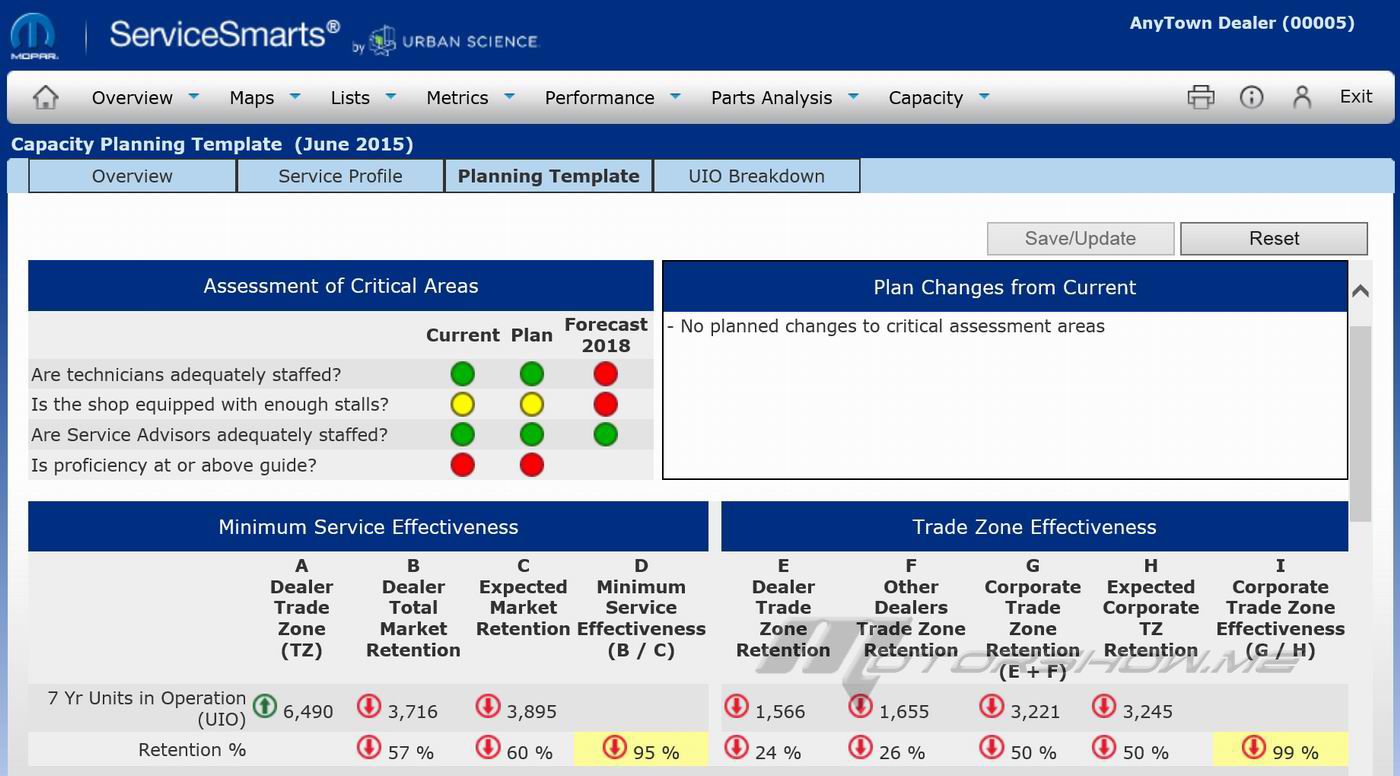Viewport: 1400px width, 776px height.
Task: Click Forecast 2018 red light for stalls
Action: tap(605, 404)
